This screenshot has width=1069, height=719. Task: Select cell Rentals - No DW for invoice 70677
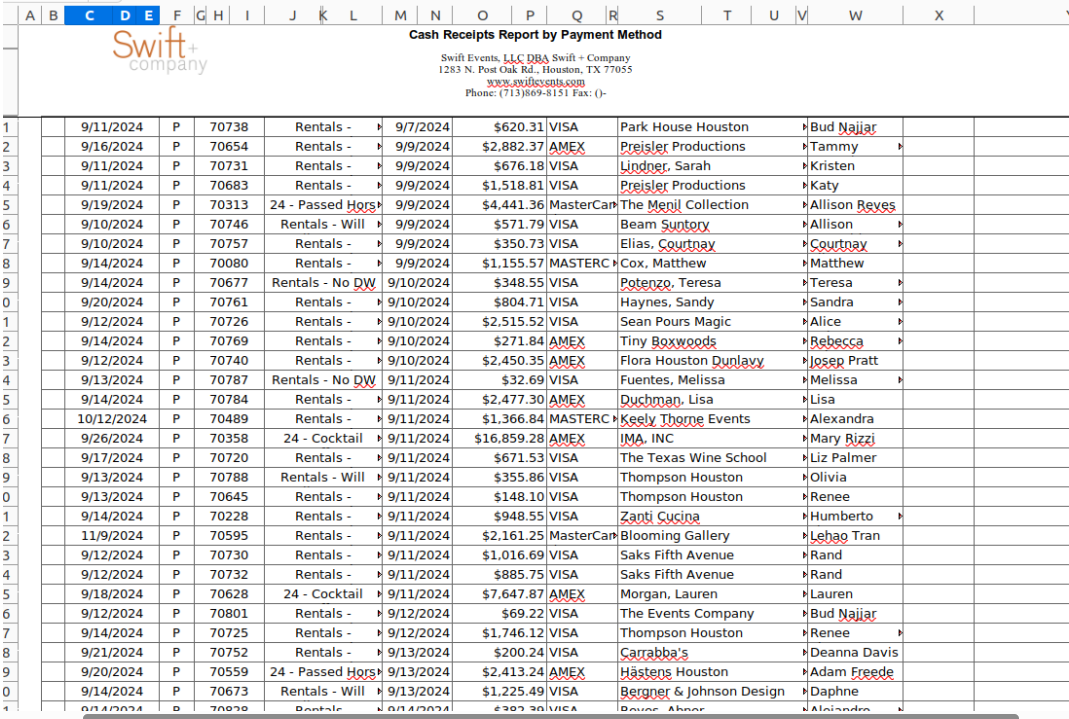[323, 282]
